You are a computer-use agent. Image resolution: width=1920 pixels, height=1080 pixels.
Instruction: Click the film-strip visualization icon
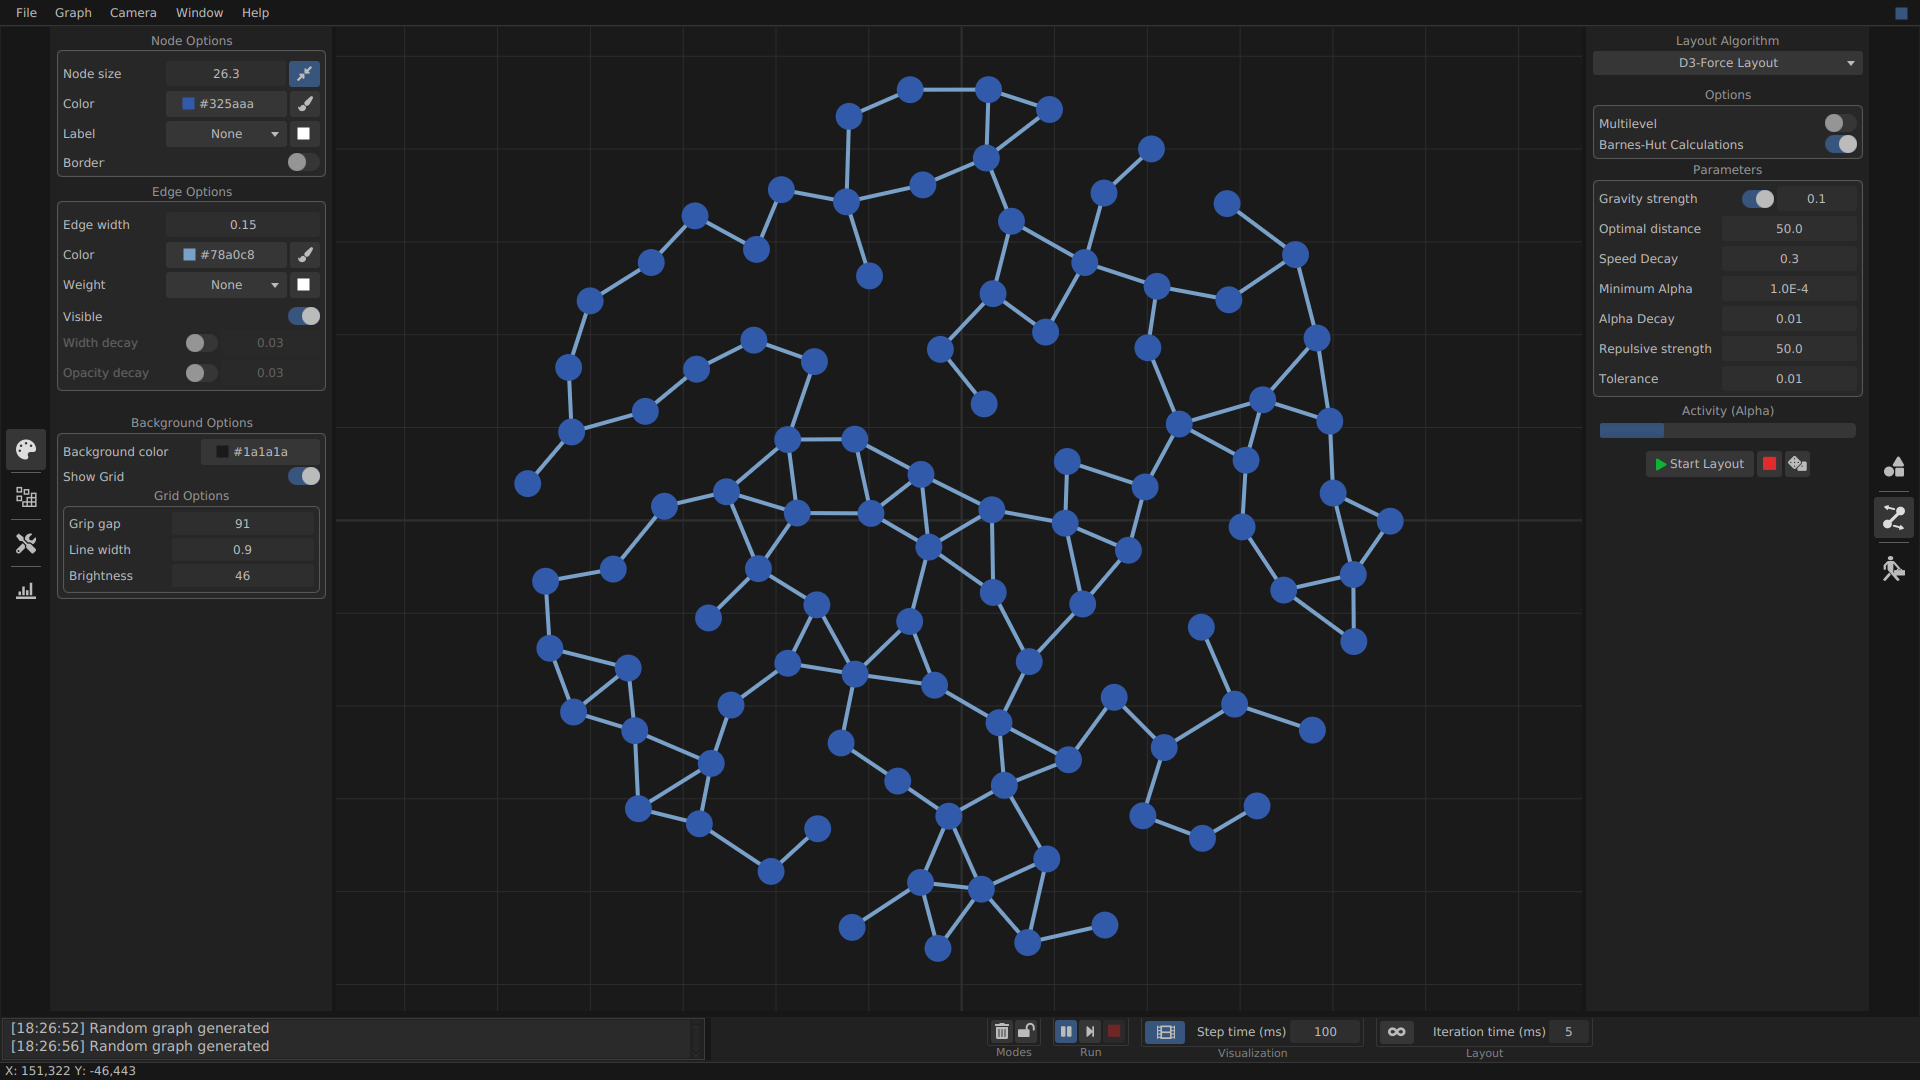pyautogui.click(x=1165, y=1032)
